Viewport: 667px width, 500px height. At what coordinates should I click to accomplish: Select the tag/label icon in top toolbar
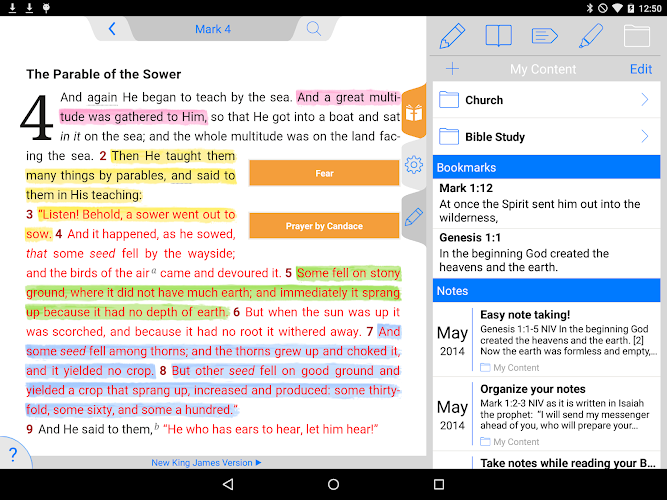point(544,36)
